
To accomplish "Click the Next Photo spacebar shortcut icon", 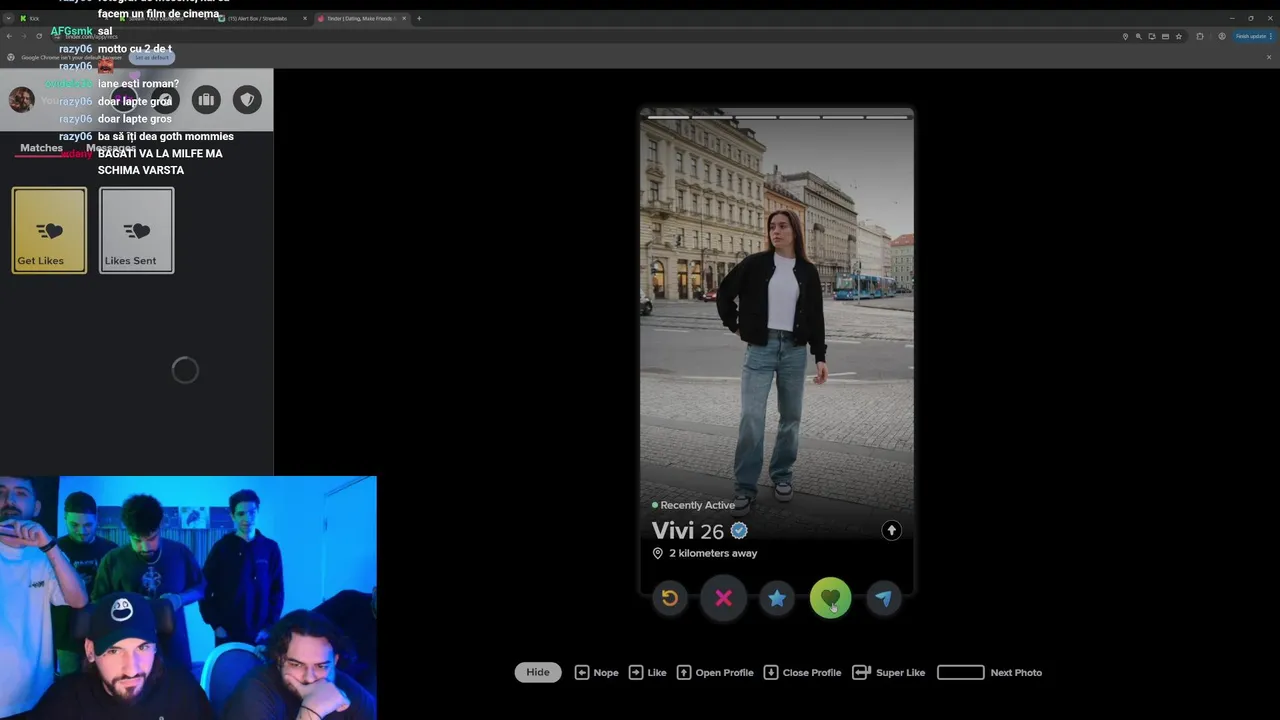I will click(961, 672).
